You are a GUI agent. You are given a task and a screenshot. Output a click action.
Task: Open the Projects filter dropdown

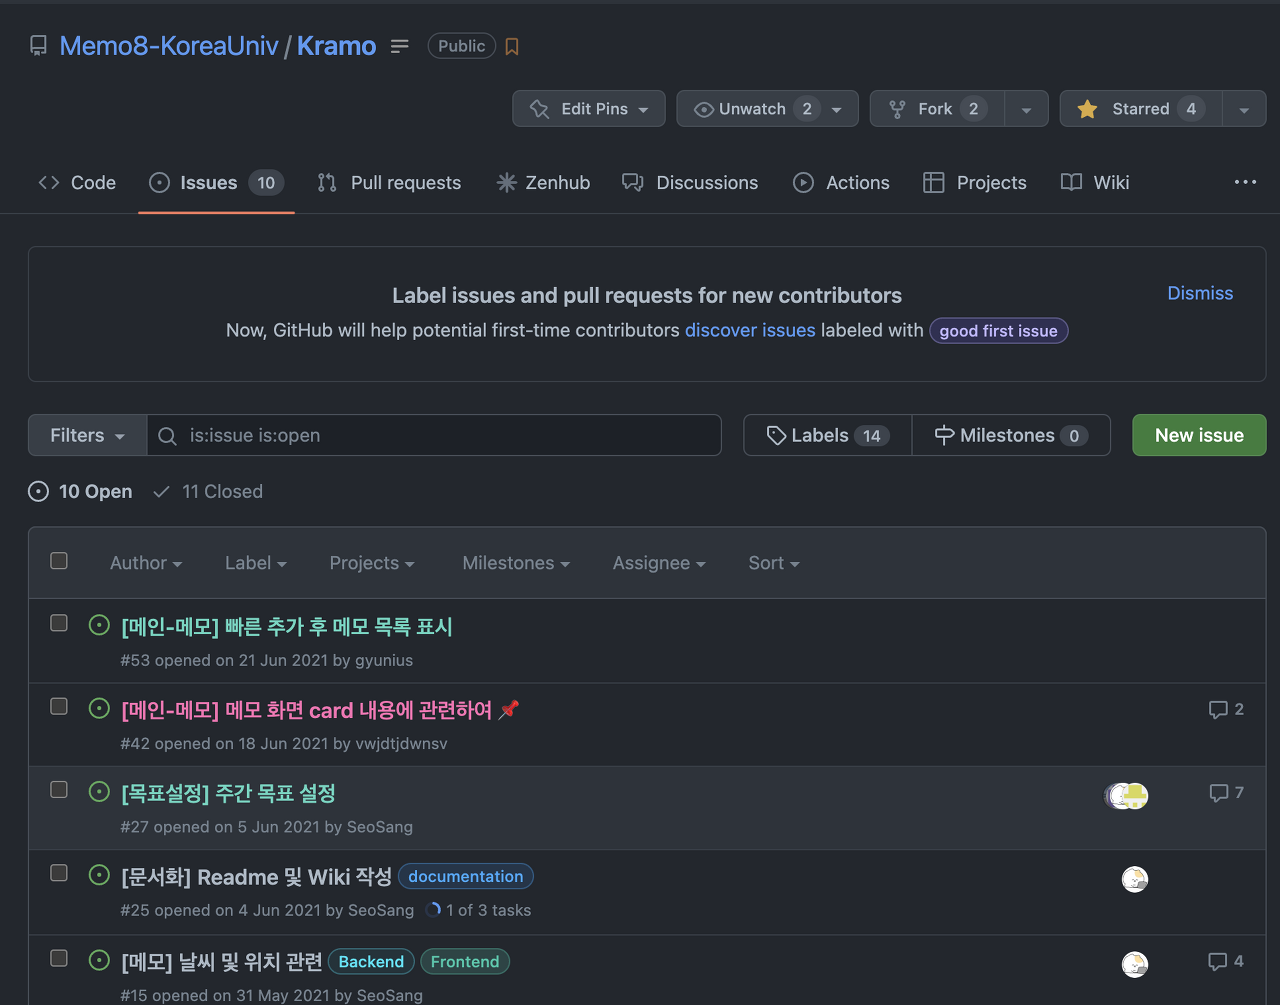(x=372, y=563)
